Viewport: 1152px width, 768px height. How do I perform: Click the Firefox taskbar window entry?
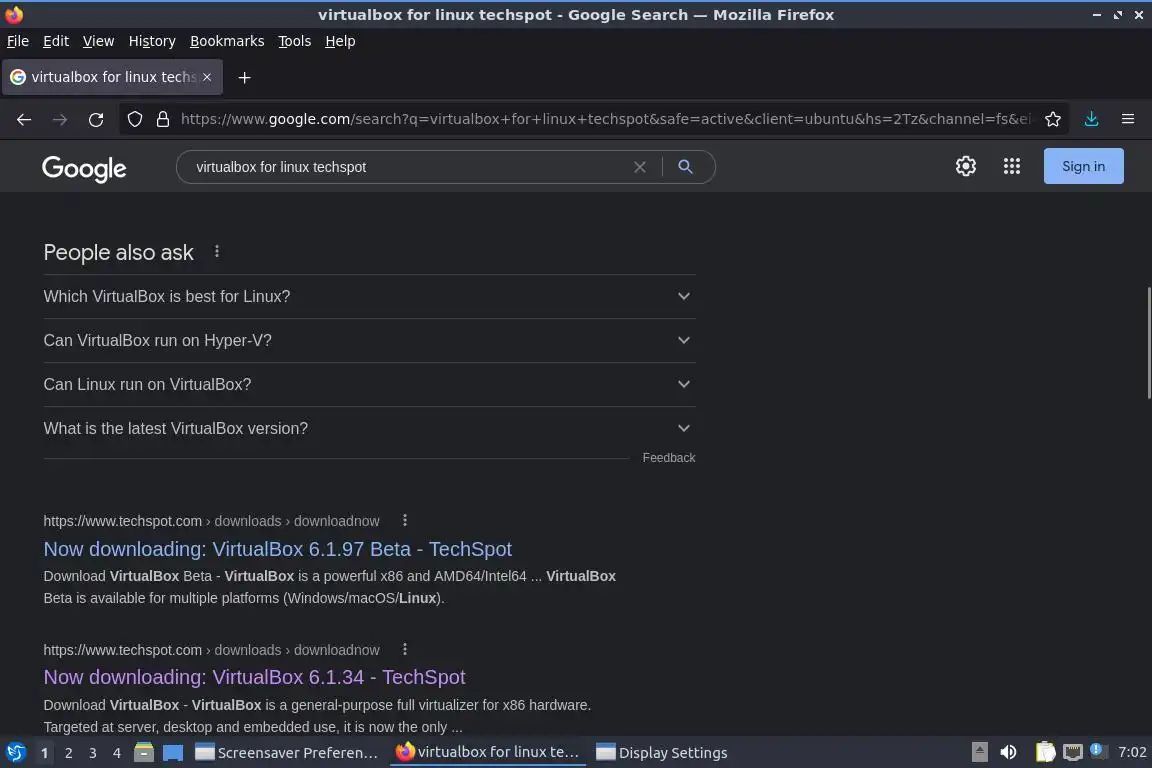(488, 752)
